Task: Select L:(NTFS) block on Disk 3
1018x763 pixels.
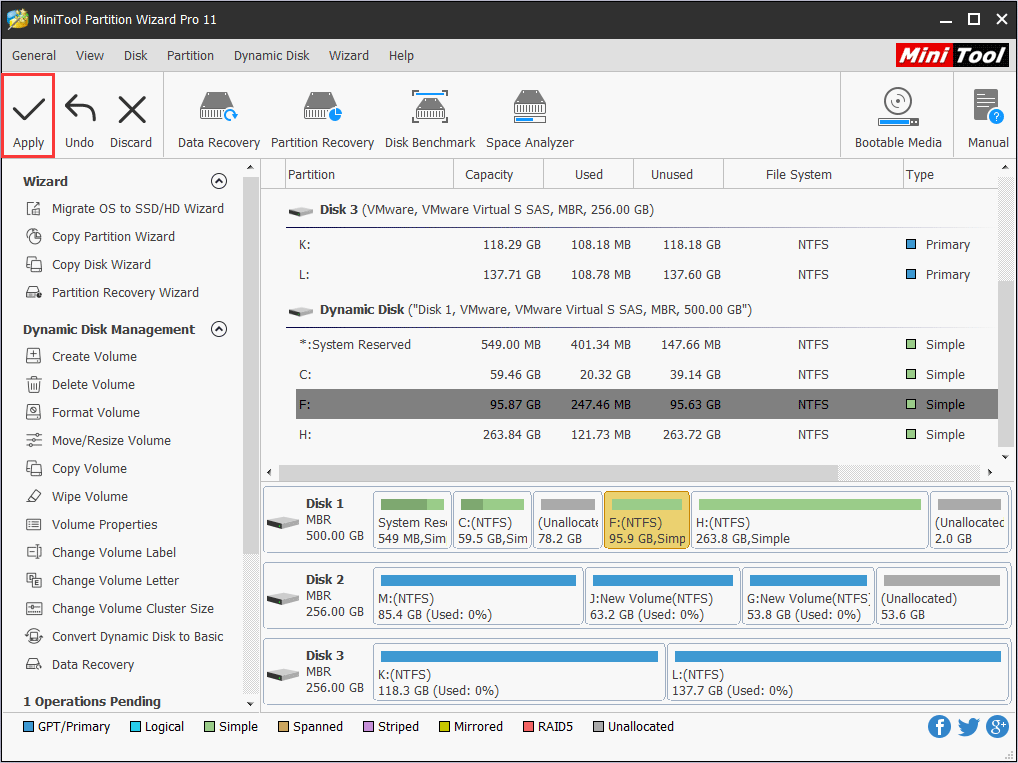Action: 838,672
